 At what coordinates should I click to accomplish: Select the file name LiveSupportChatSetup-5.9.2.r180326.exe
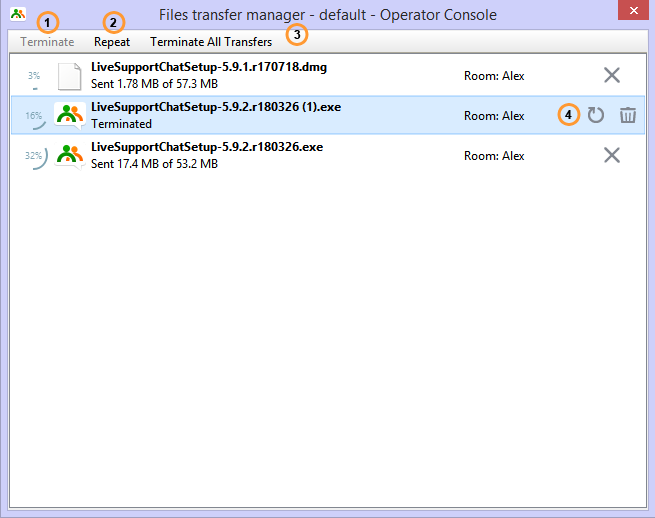[x=207, y=147]
